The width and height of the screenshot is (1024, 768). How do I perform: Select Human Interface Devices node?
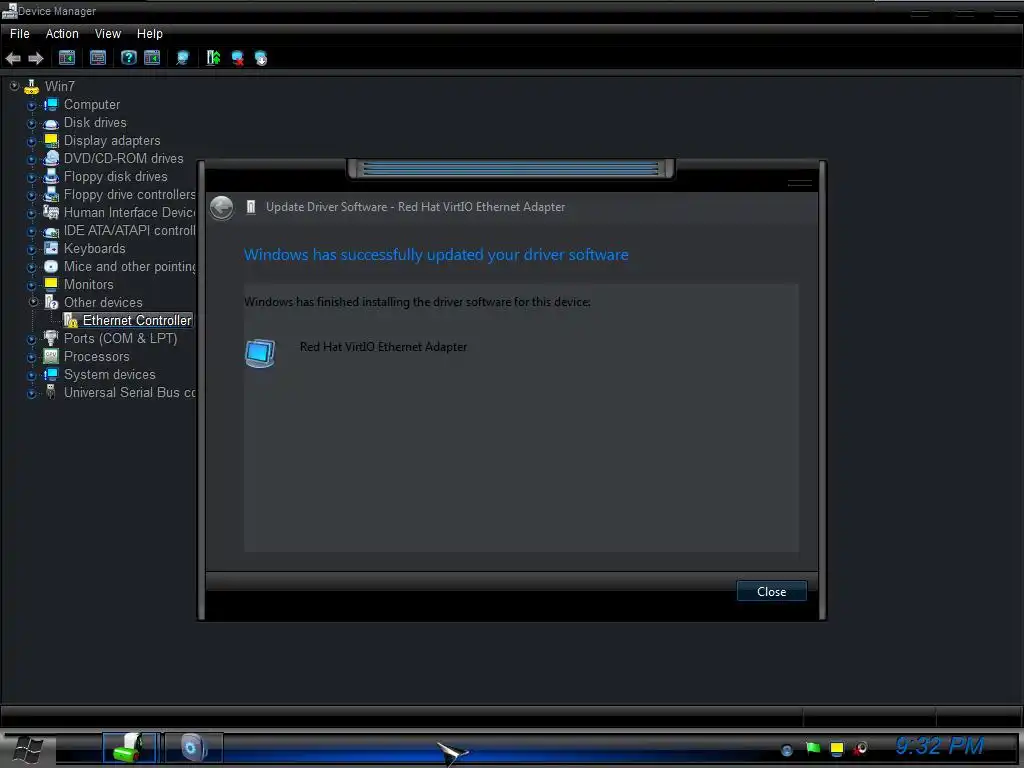(x=129, y=212)
